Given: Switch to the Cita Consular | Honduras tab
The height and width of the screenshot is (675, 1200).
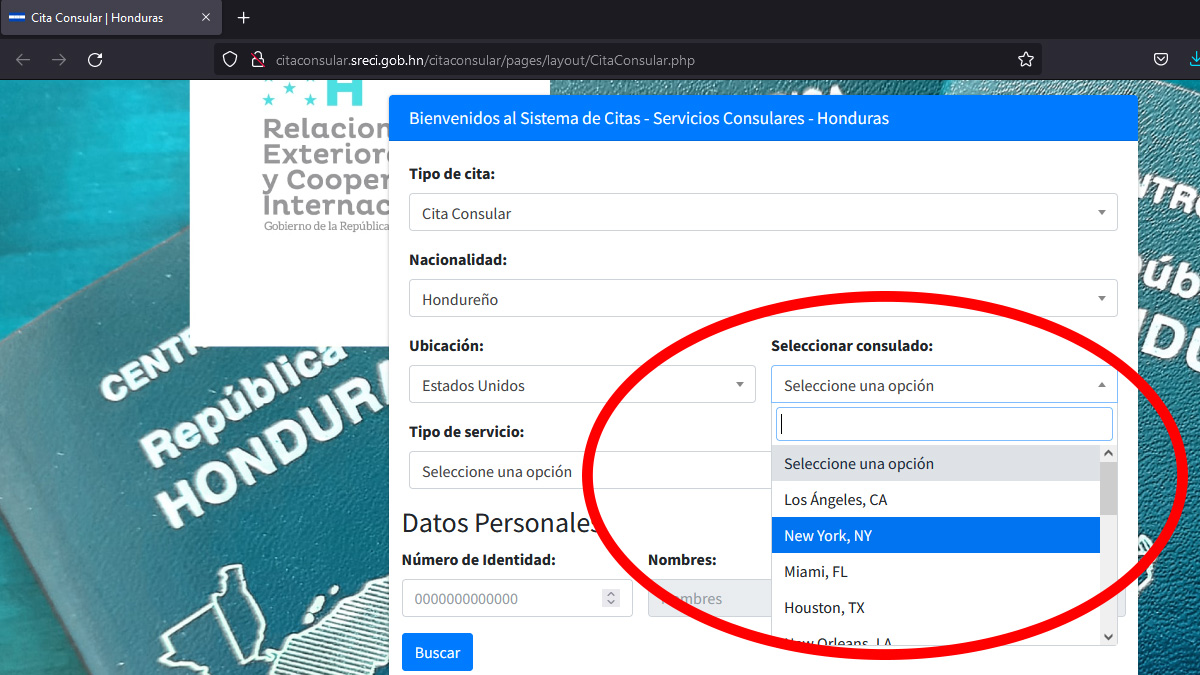Looking at the screenshot, I should [x=100, y=17].
